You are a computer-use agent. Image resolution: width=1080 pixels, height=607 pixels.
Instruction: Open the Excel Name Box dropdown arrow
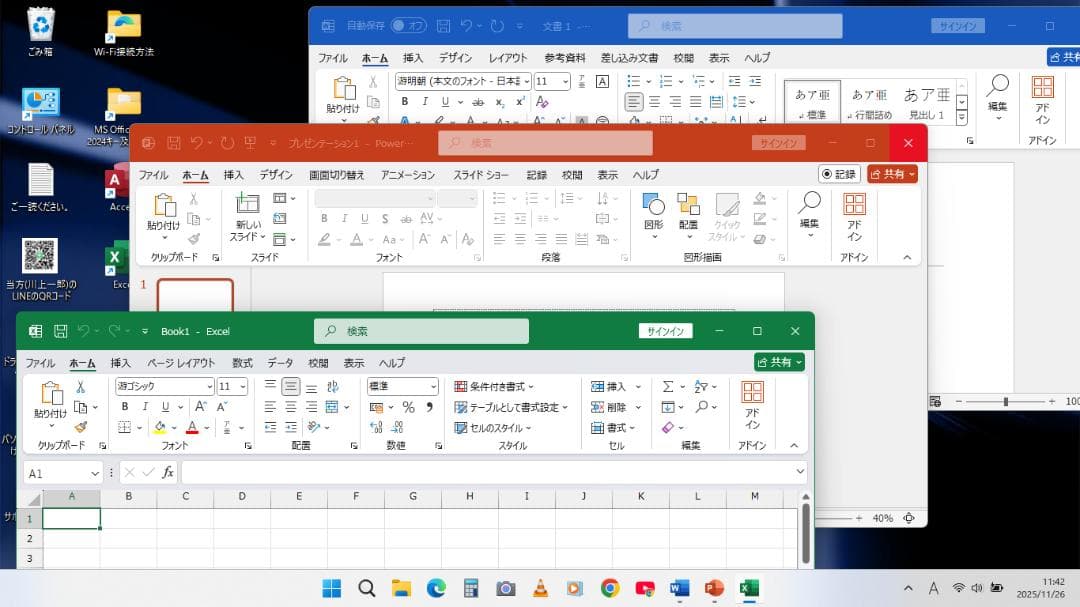pyautogui.click(x=95, y=473)
